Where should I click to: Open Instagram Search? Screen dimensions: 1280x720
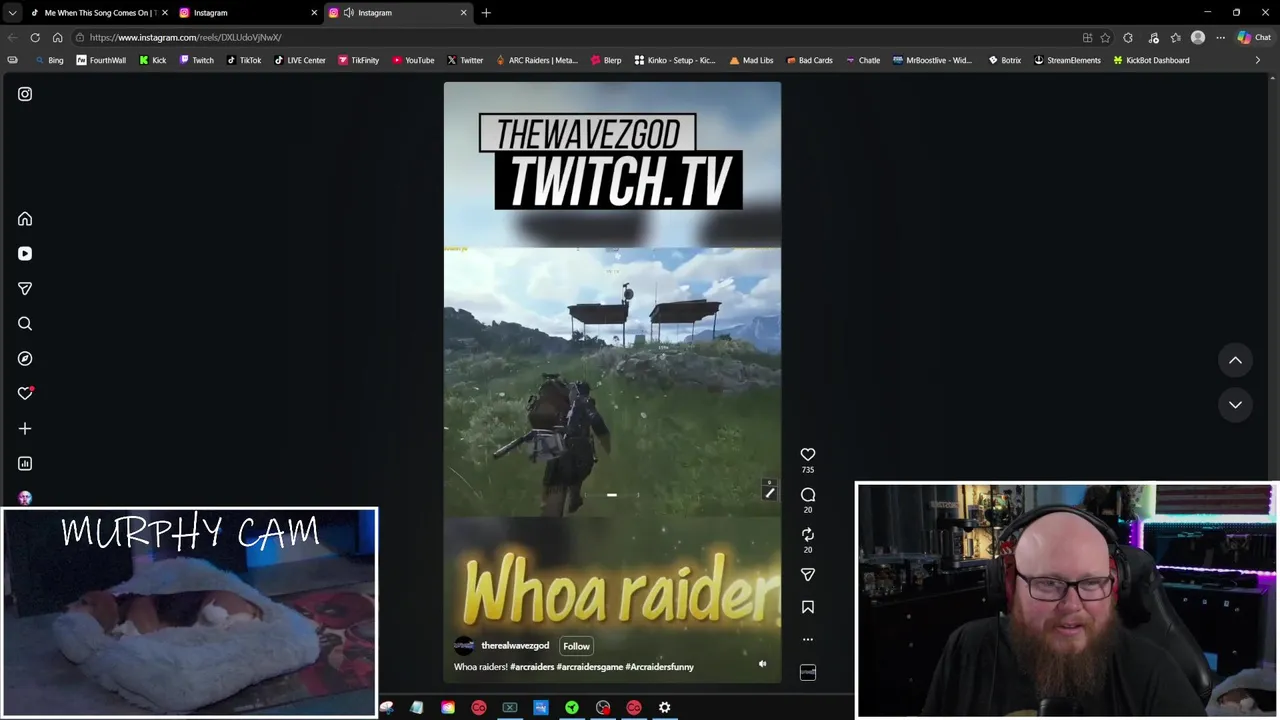(x=25, y=324)
